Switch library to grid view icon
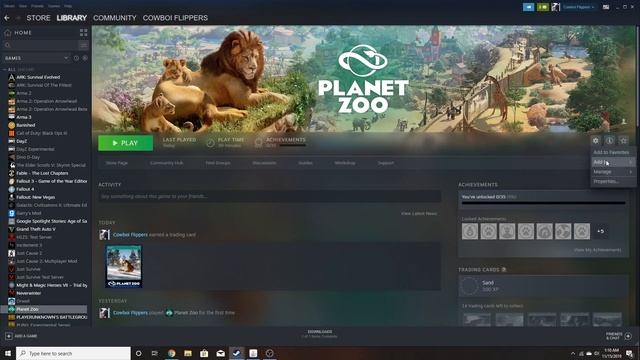This screenshot has width=640, height=360. (x=83, y=33)
